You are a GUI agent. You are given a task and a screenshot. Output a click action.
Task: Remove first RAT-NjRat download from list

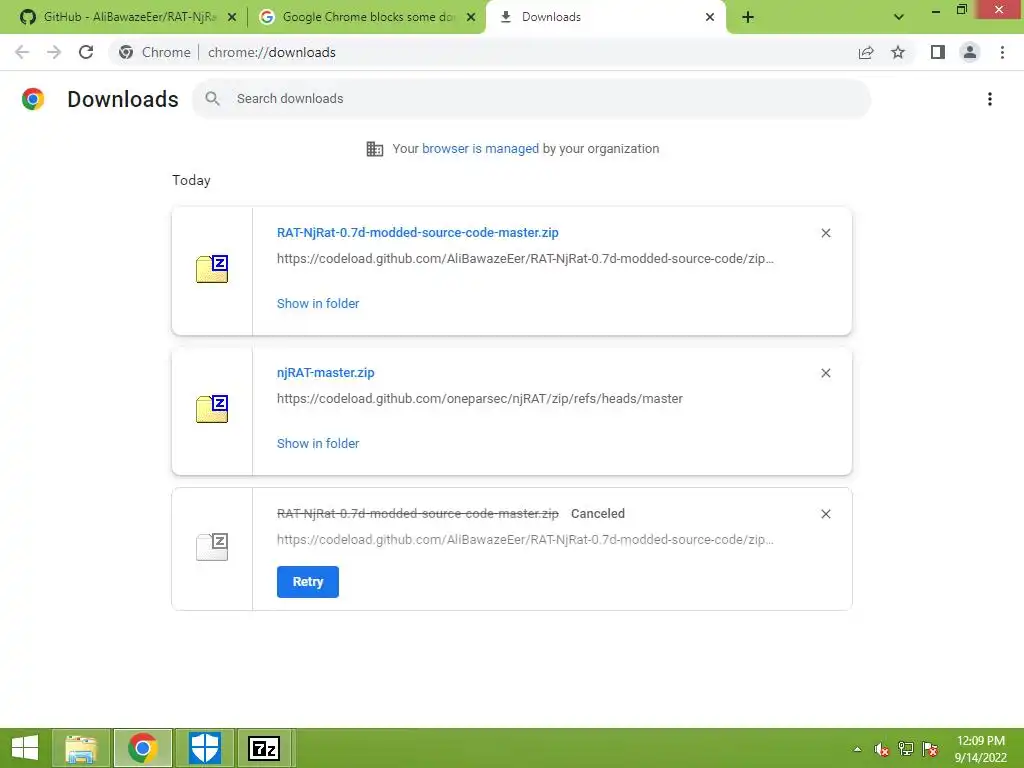point(825,233)
